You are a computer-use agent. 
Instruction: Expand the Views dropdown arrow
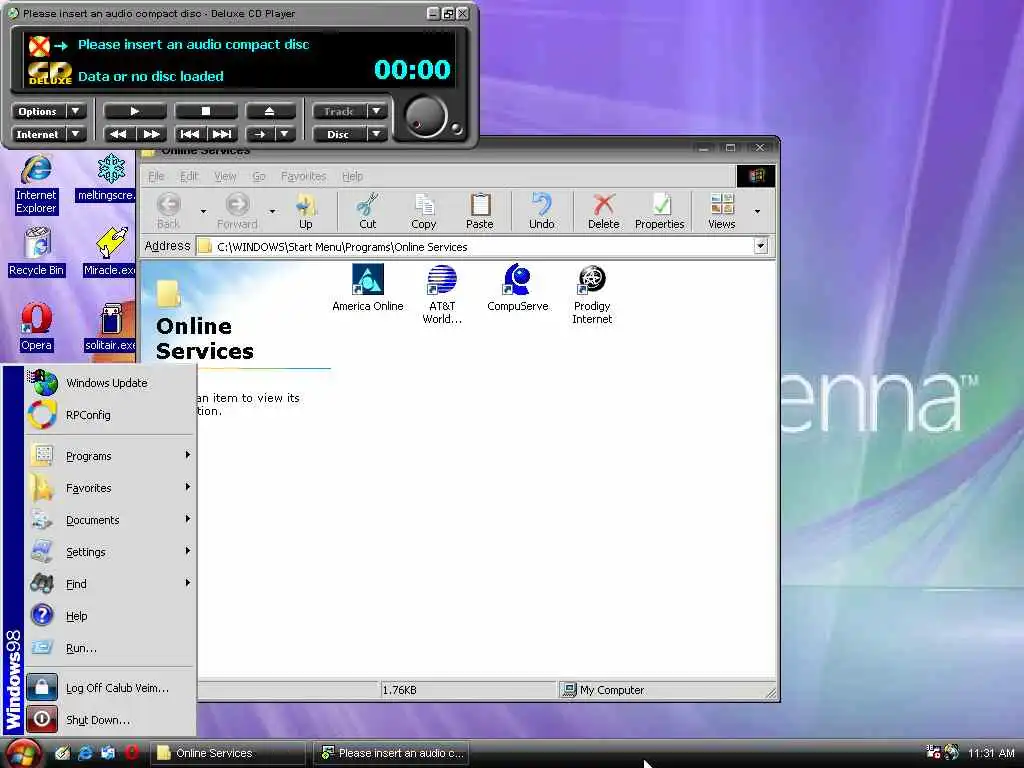[758, 211]
